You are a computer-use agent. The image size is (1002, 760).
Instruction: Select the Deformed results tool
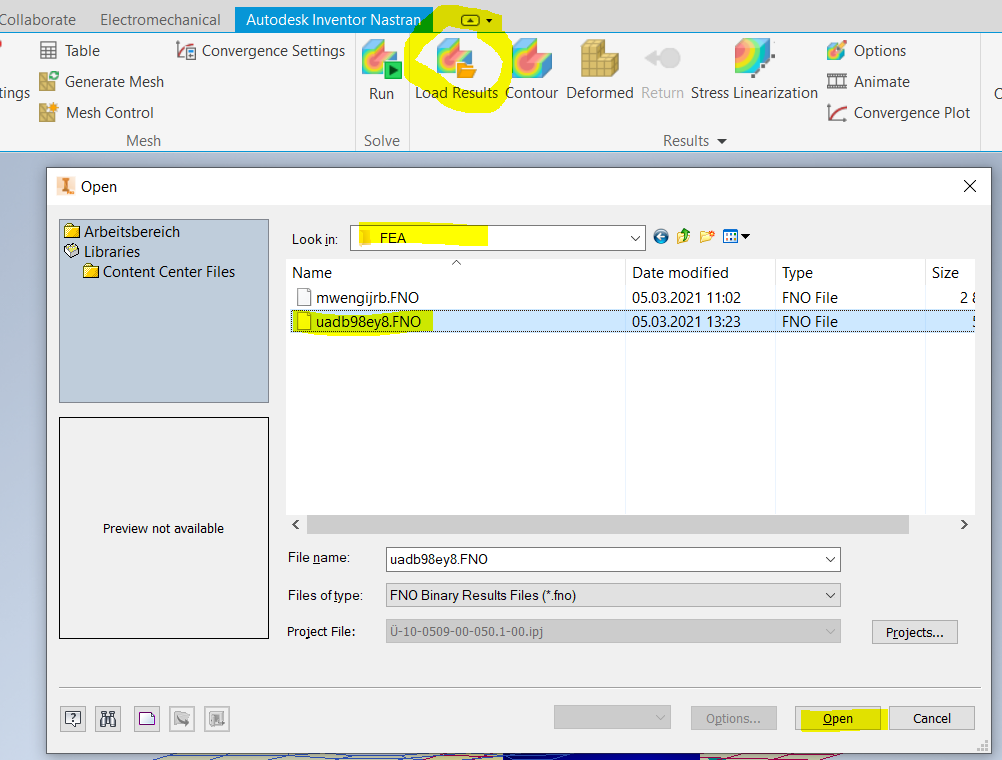[599, 70]
